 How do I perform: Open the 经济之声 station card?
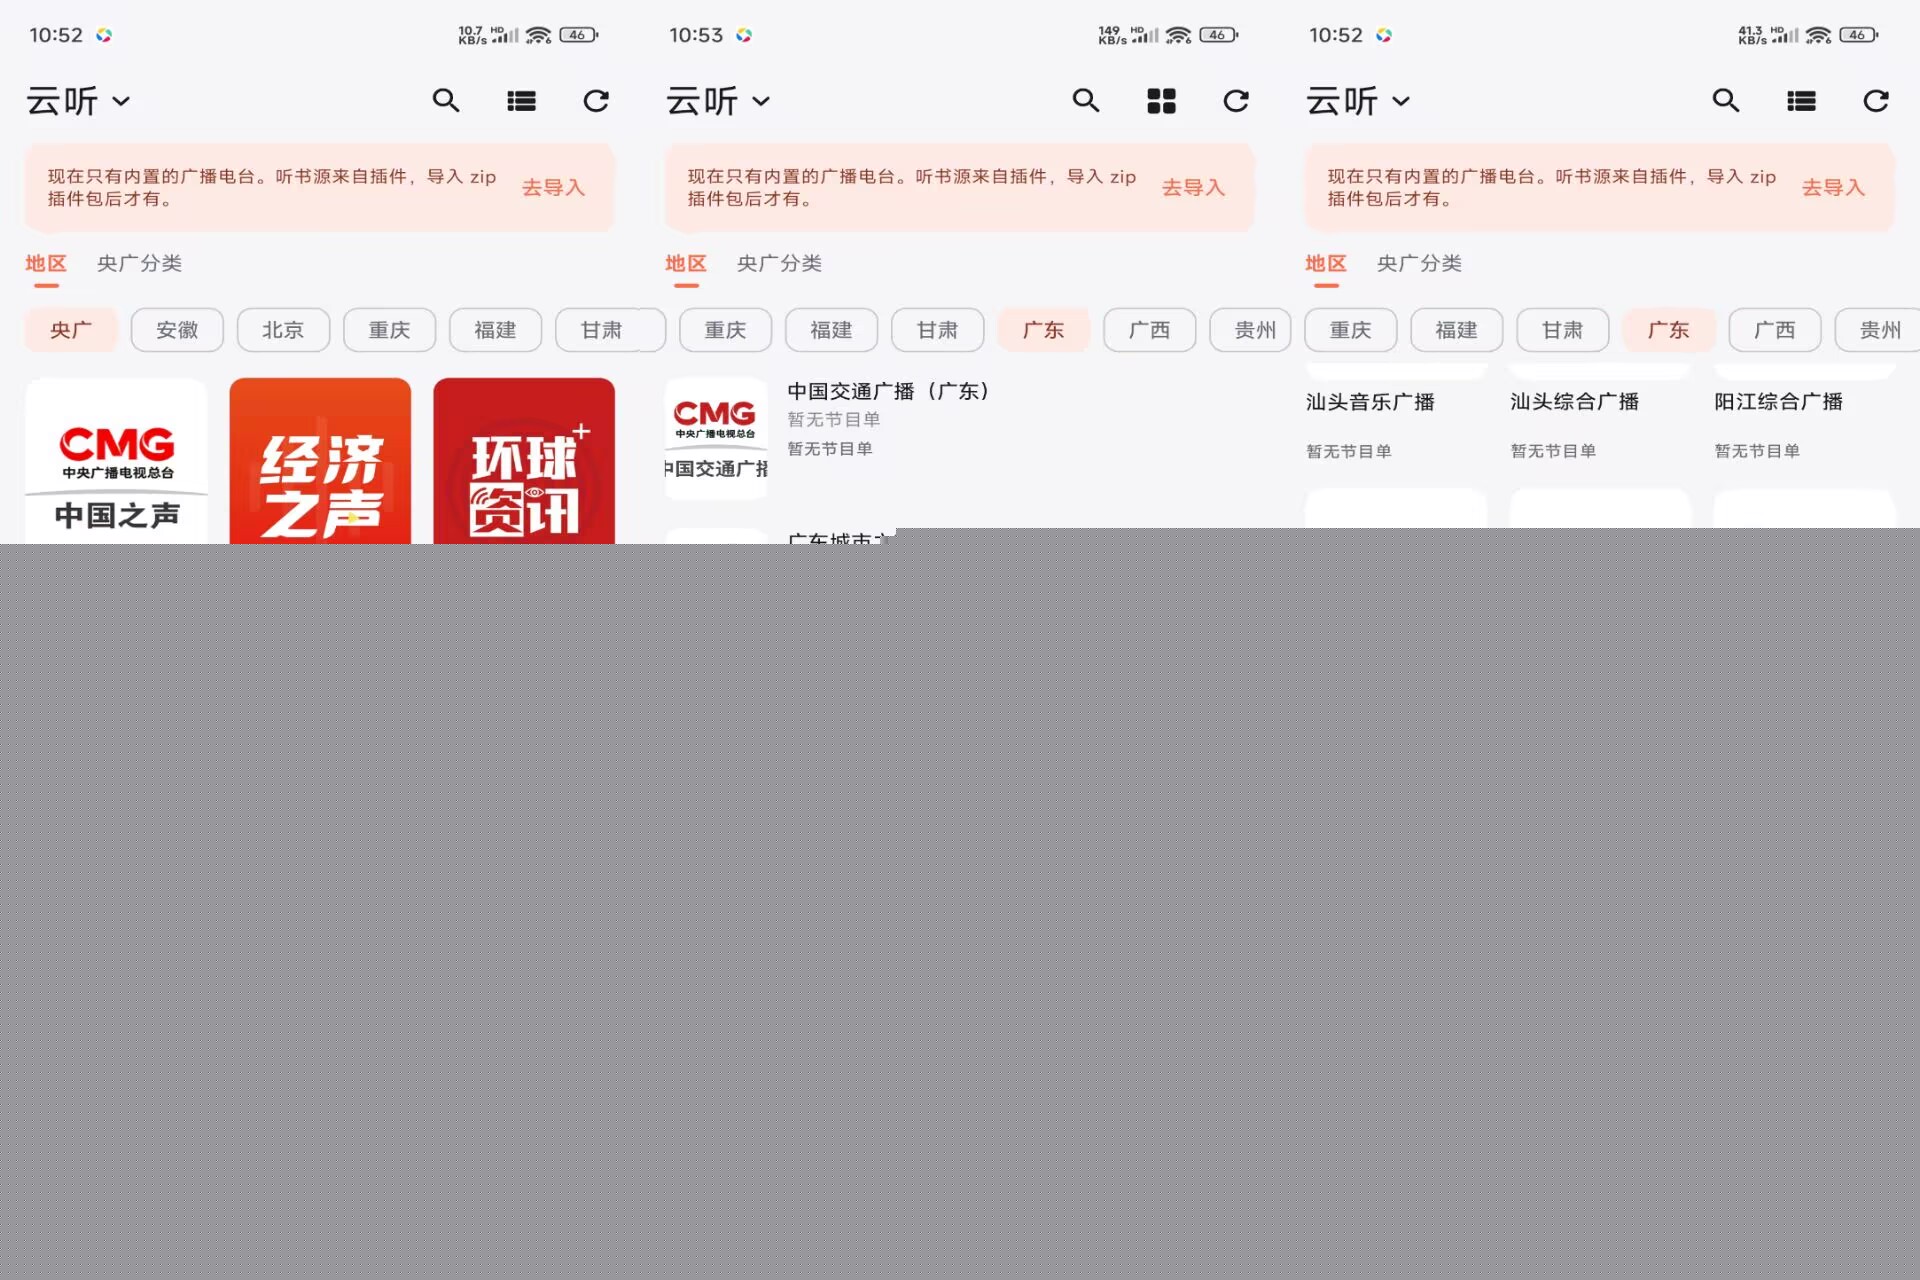point(320,461)
